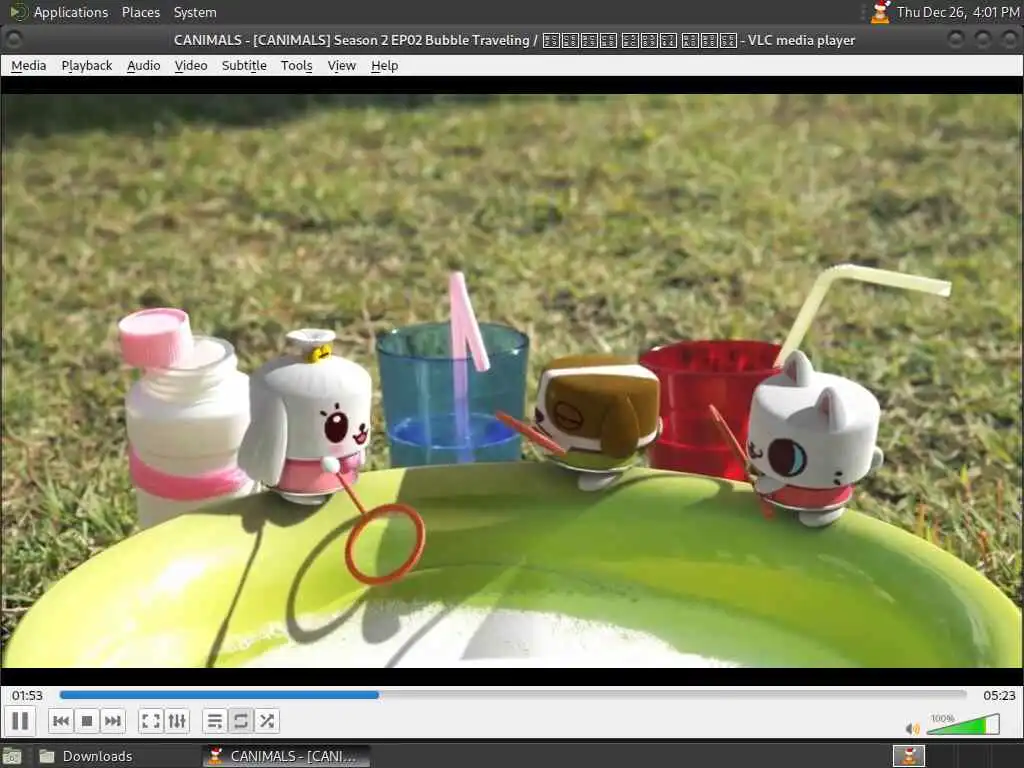Open the Tools menu

pos(296,65)
